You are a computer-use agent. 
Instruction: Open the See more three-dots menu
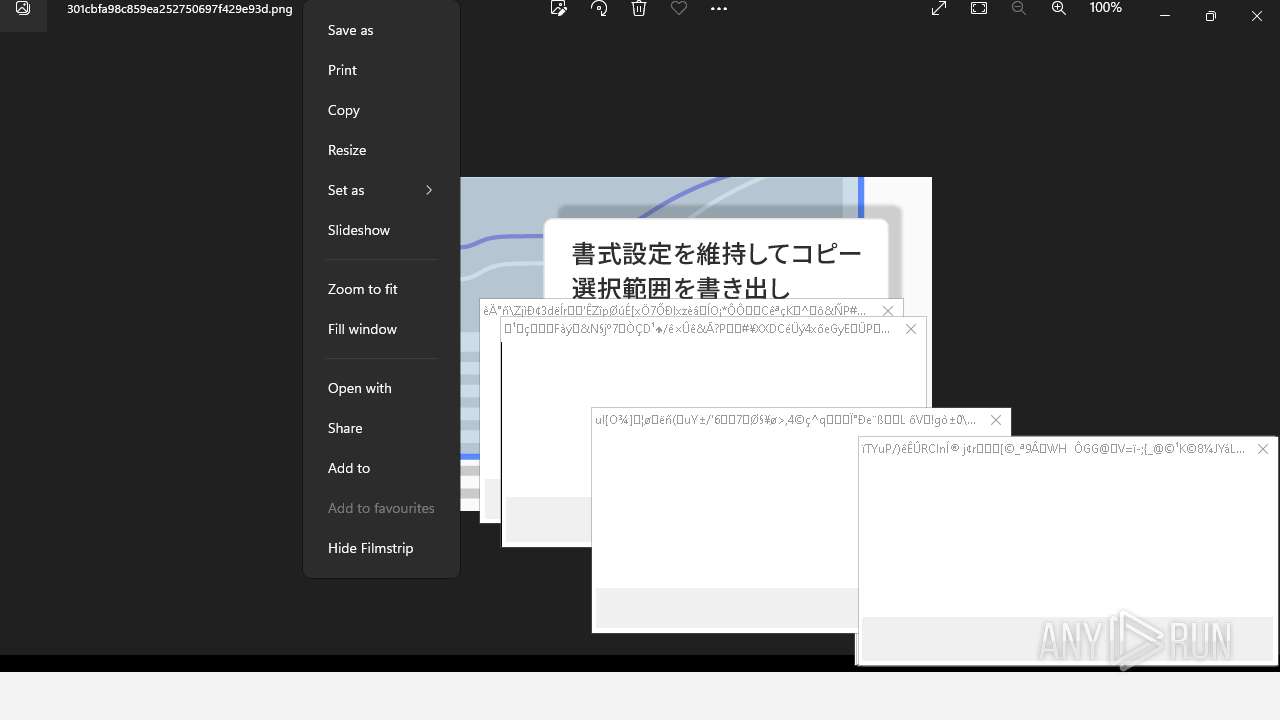[719, 8]
